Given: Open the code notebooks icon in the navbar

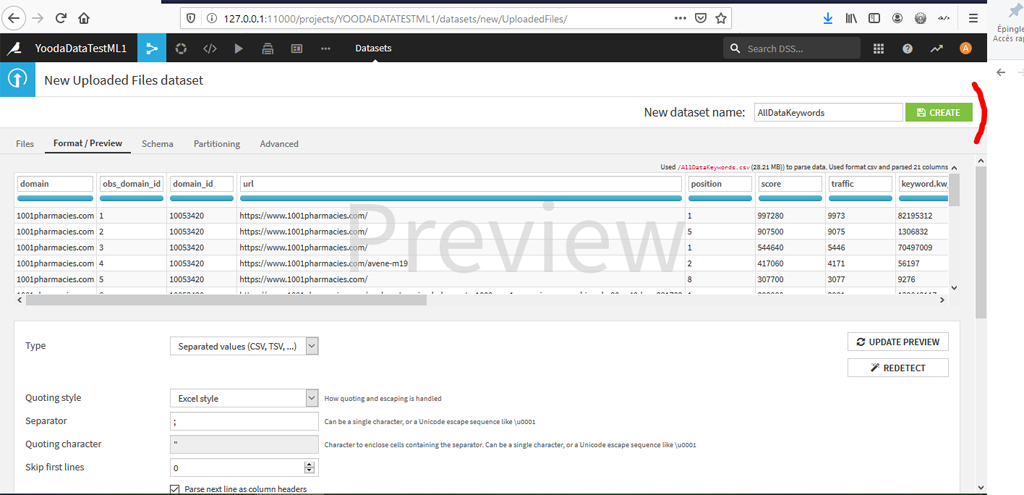Looking at the screenshot, I should pos(210,48).
